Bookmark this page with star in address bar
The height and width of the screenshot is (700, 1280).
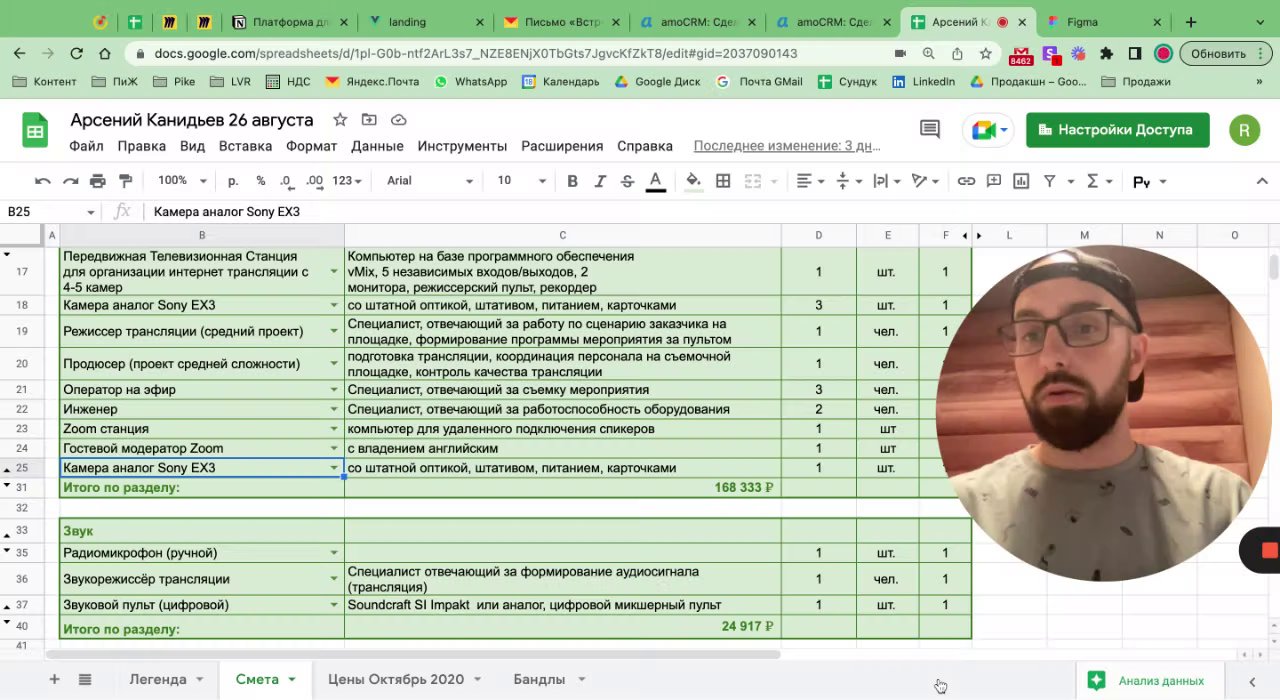tap(985, 53)
